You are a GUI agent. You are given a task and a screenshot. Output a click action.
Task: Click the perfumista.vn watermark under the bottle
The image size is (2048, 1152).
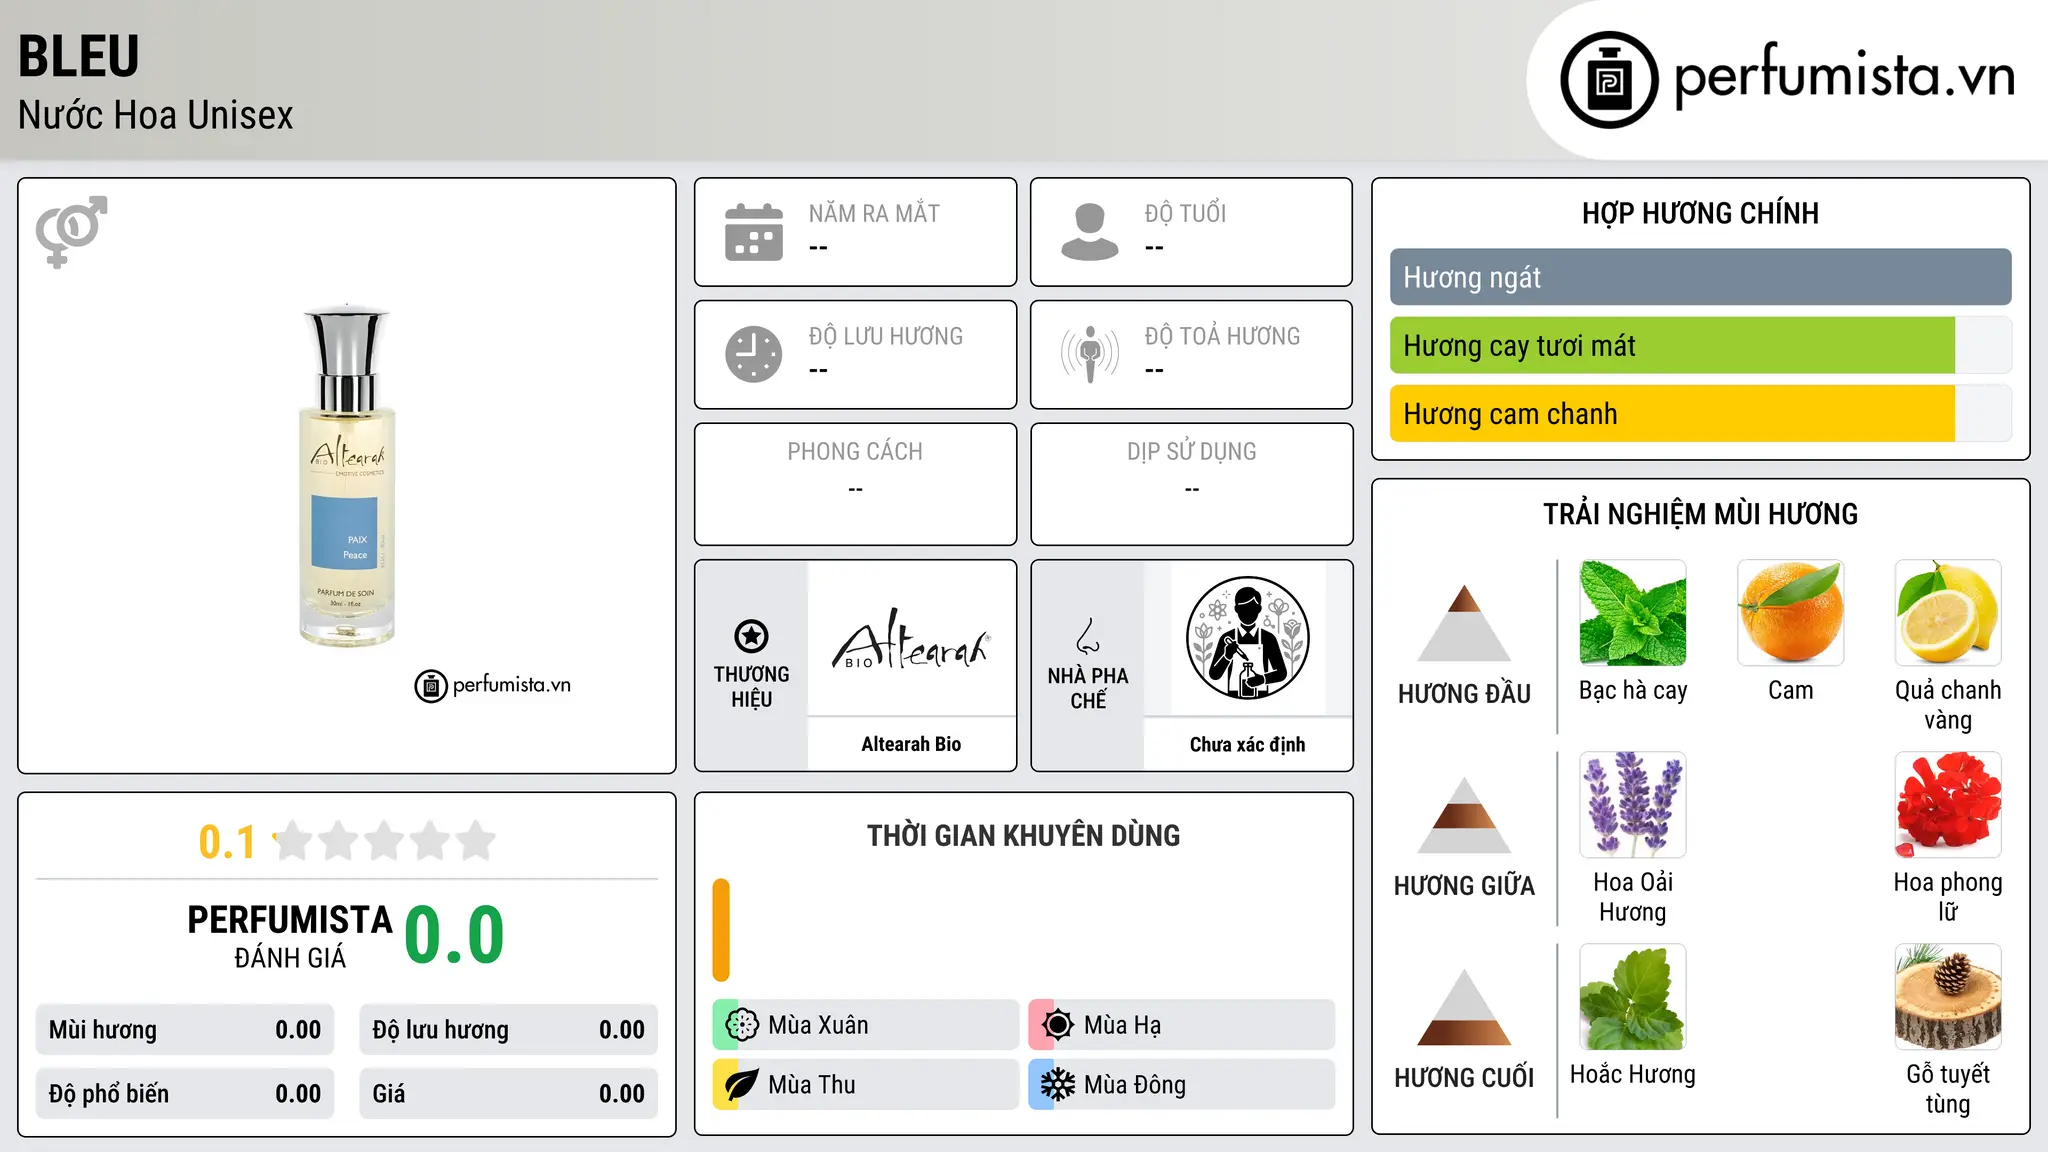[493, 685]
